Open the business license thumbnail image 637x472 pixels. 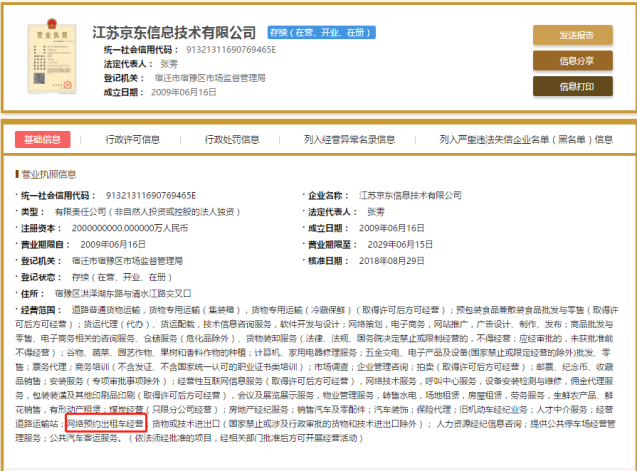pyautogui.click(x=52, y=56)
